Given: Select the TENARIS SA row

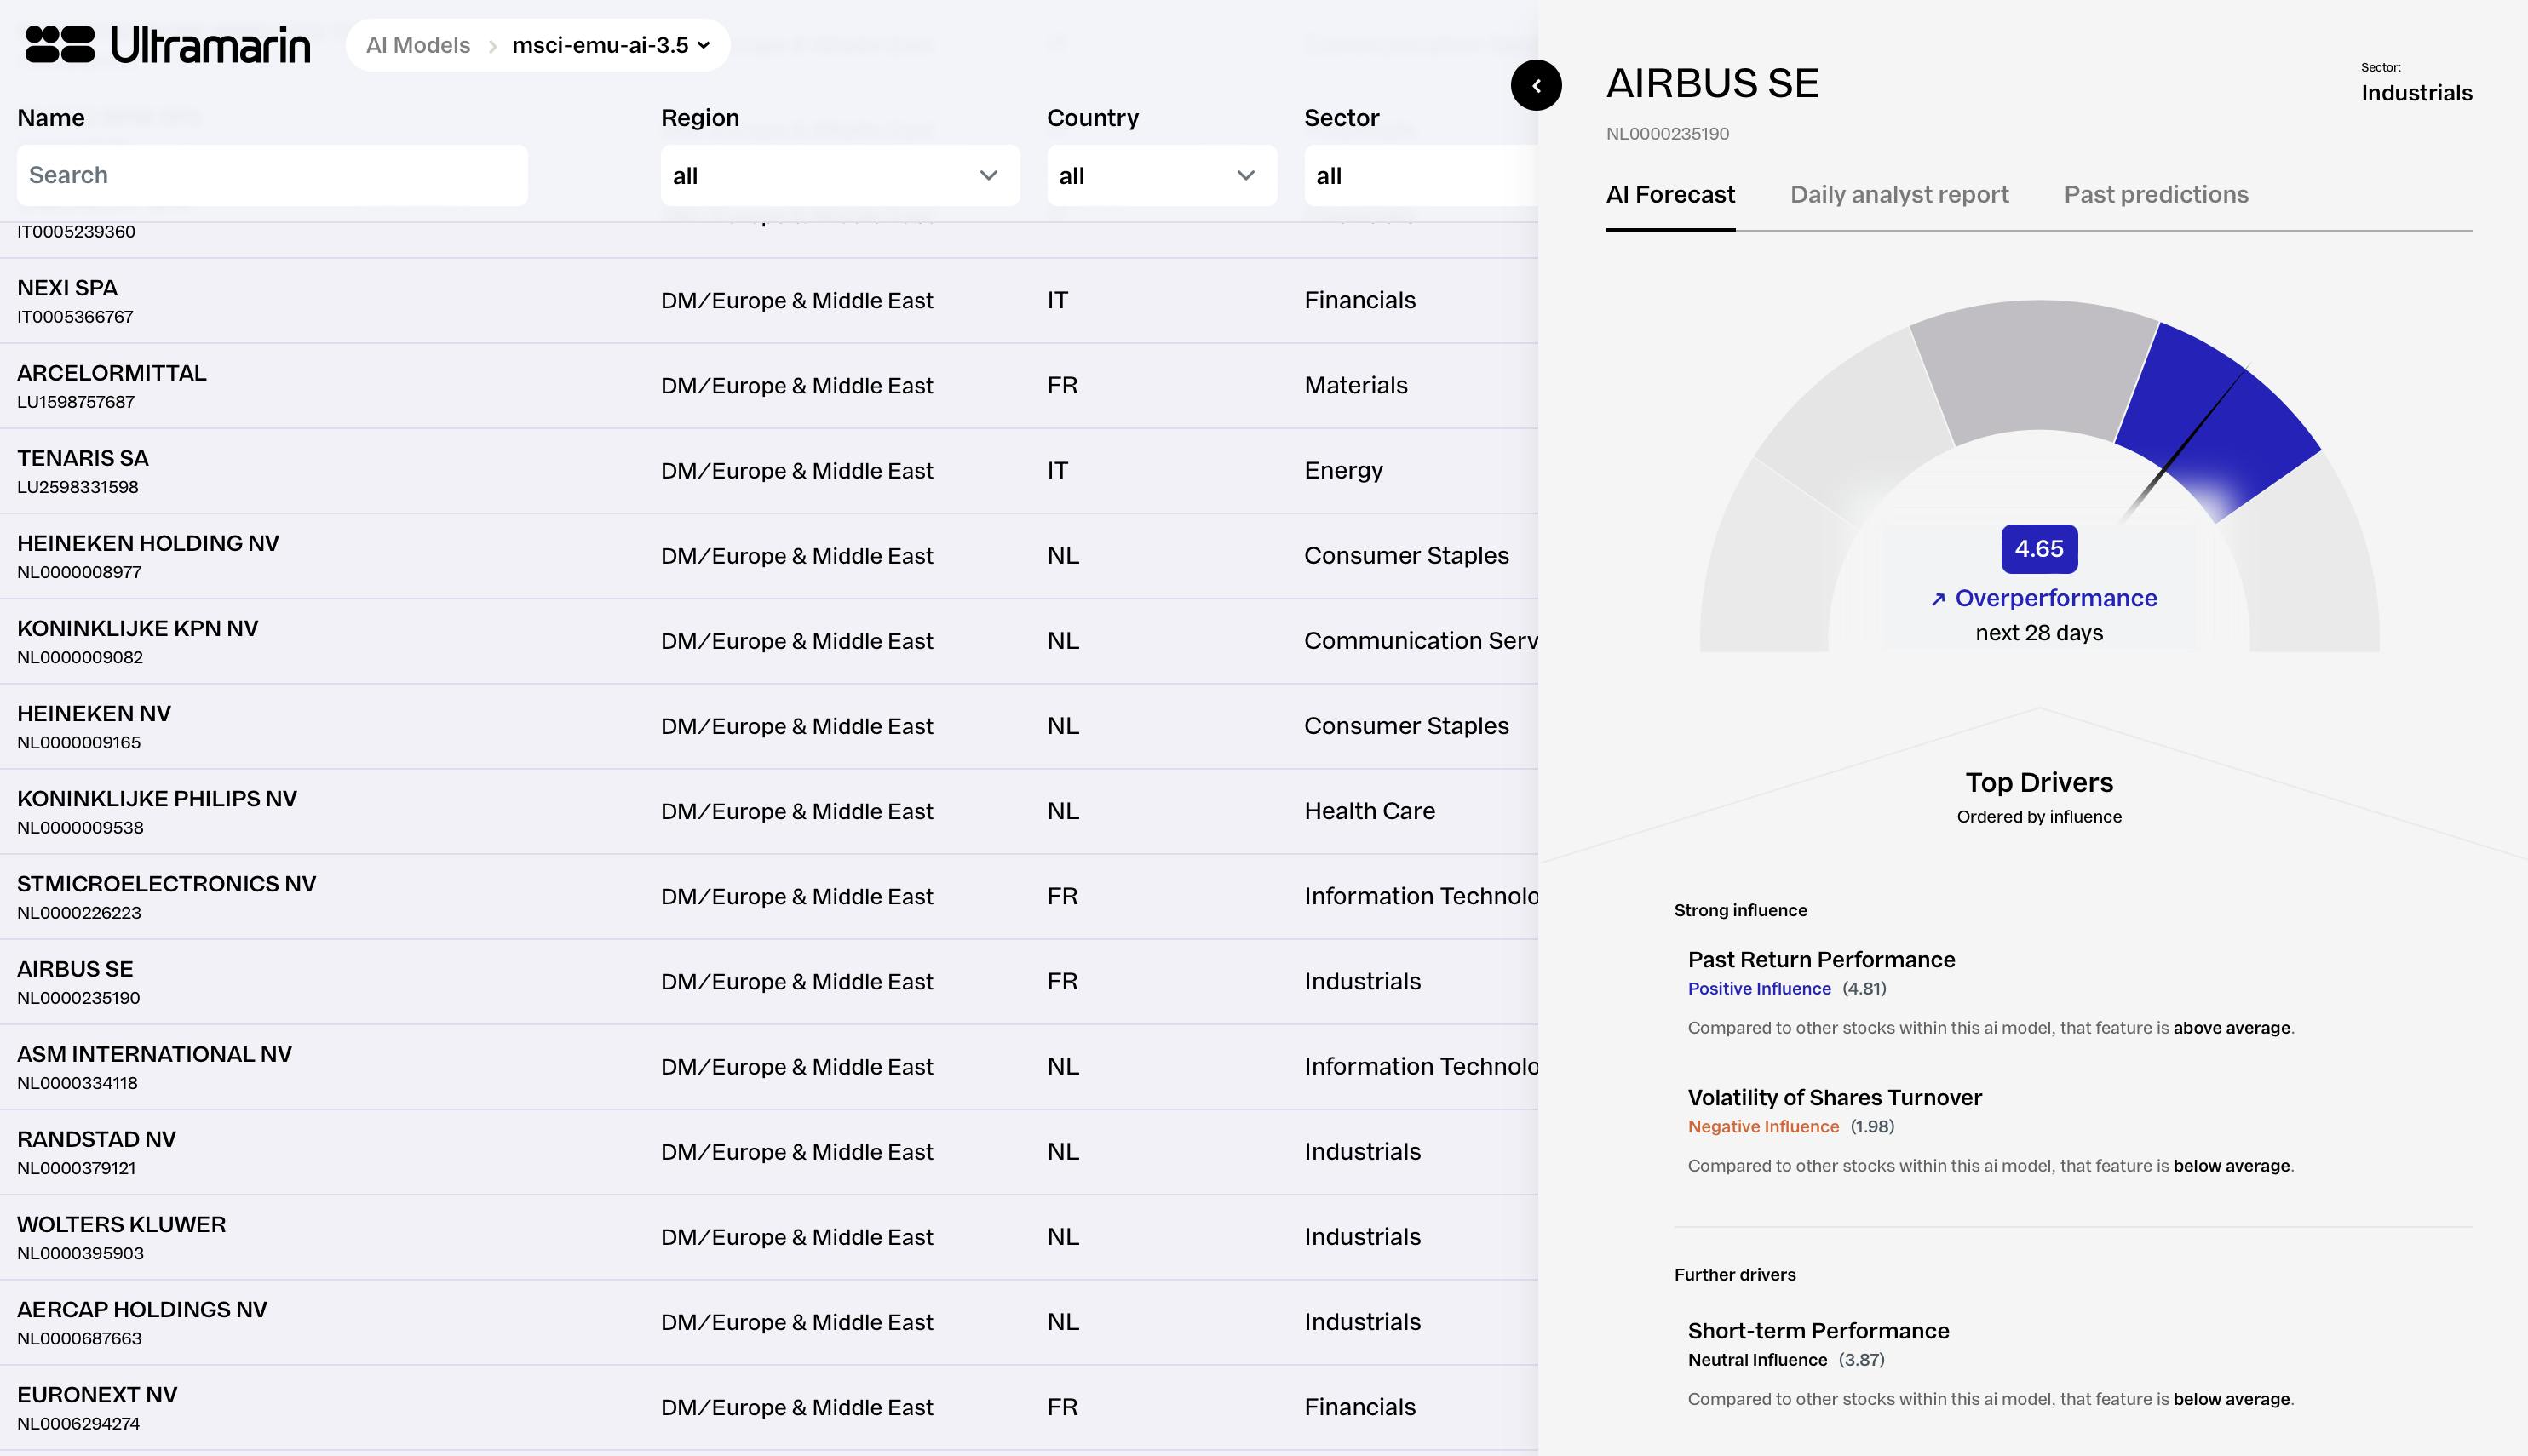Looking at the screenshot, I should (768, 471).
